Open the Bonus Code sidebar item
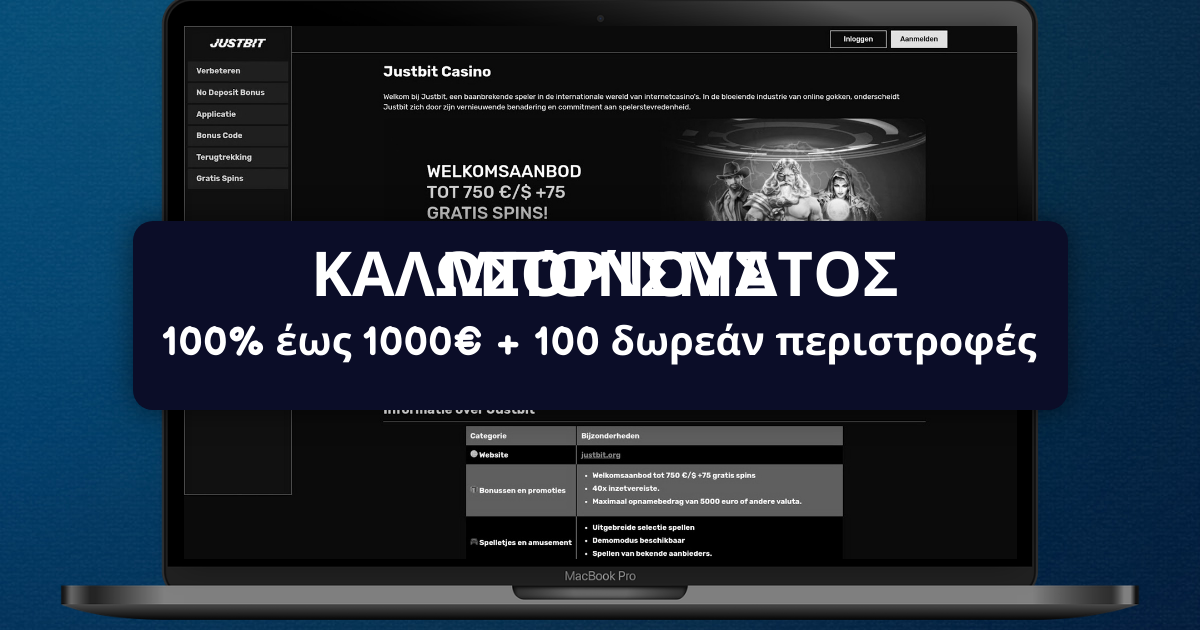Viewport: 1200px width, 630px height. [237, 135]
